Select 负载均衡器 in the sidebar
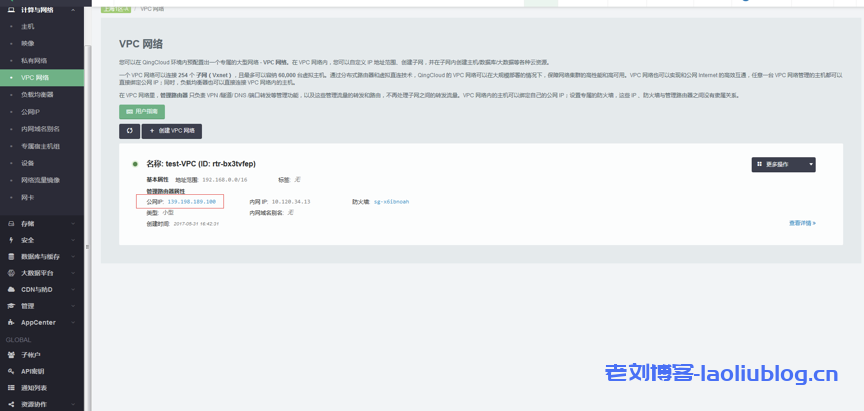Screen dimensions: 864x411 (38, 94)
